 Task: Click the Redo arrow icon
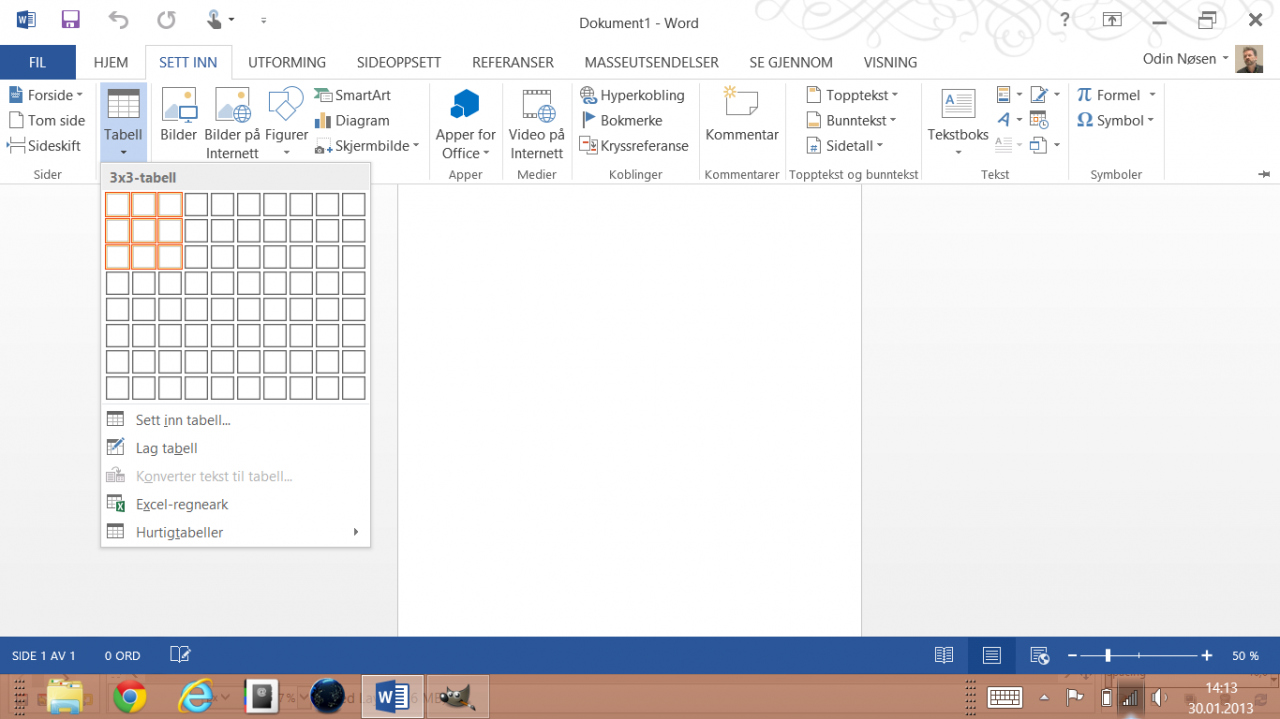[x=166, y=19]
